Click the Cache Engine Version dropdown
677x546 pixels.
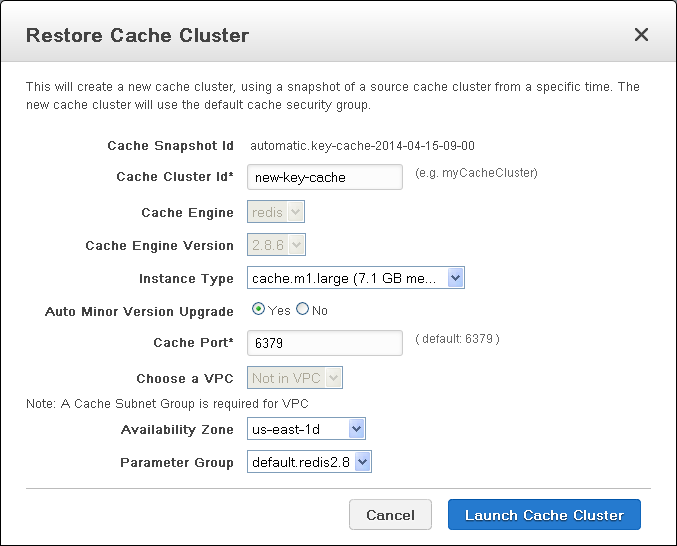(x=275, y=245)
